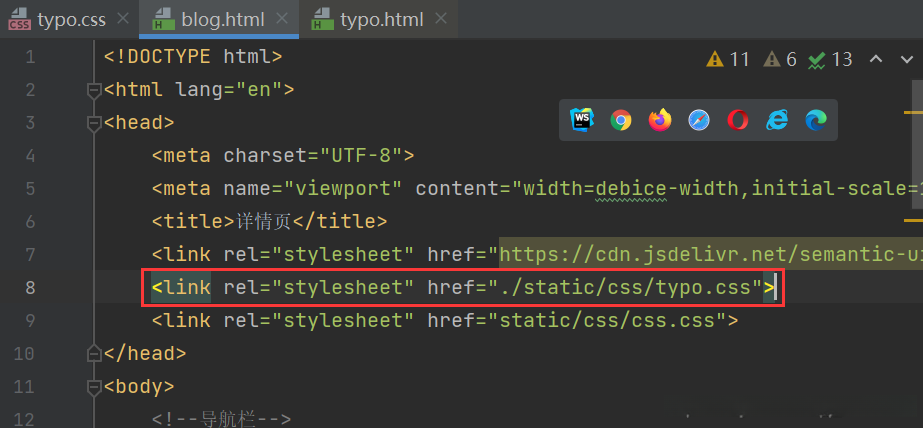The image size is (923, 428).
Task: Open the page in Opera
Action: point(738,120)
